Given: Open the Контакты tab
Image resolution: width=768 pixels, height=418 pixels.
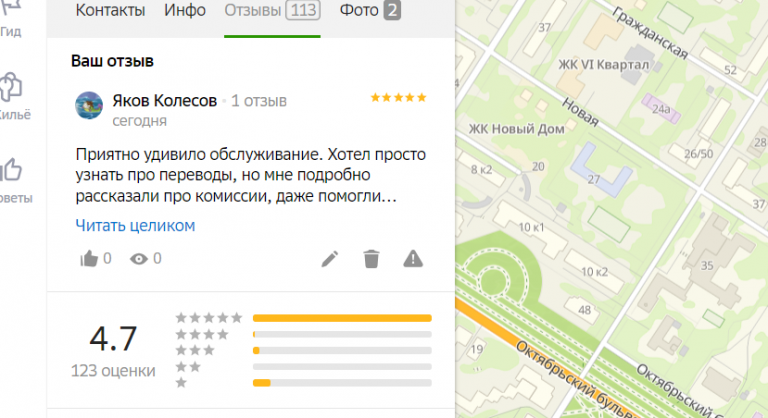Looking at the screenshot, I should click(x=110, y=10).
